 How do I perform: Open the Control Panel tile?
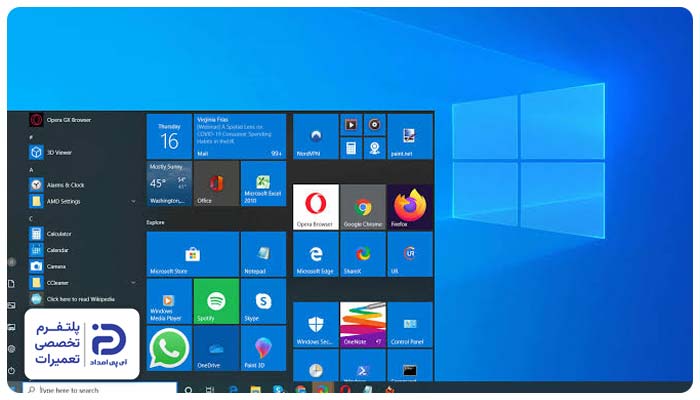pos(410,325)
